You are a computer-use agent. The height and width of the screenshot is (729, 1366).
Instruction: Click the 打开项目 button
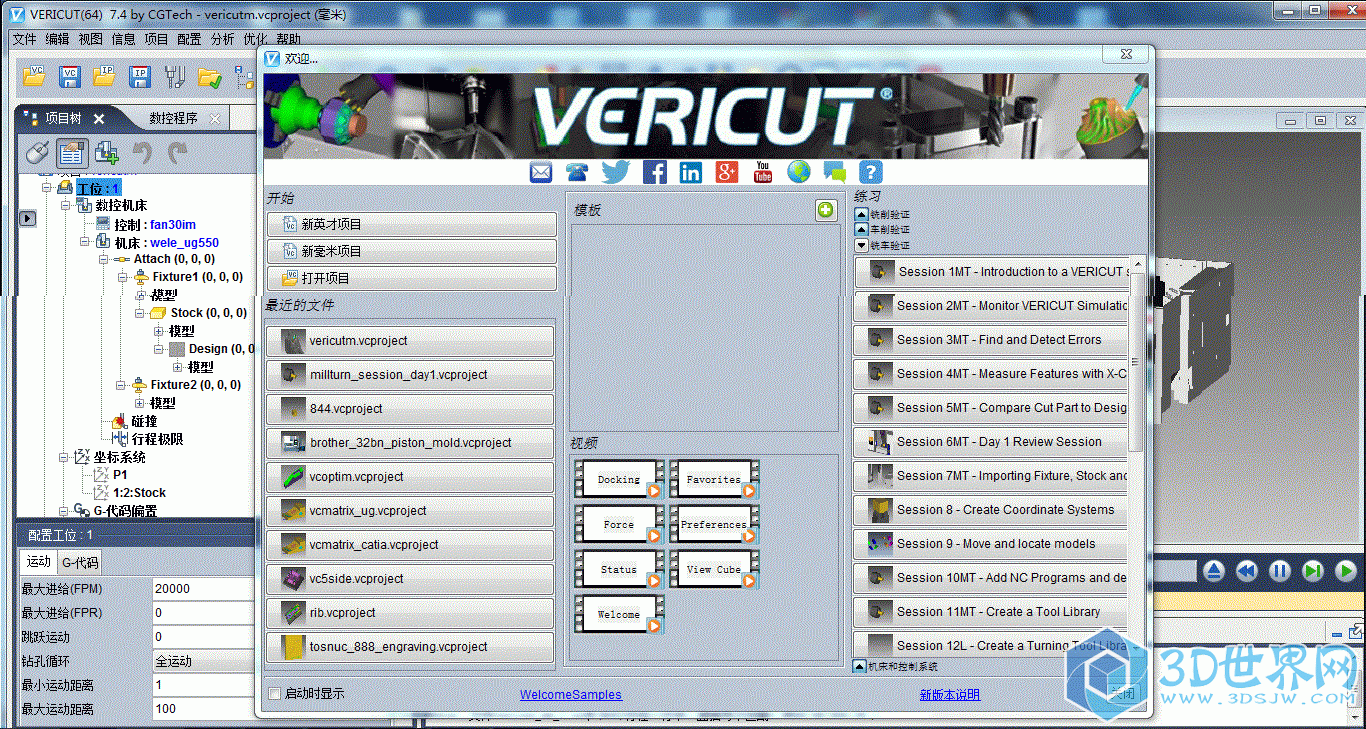coord(412,278)
